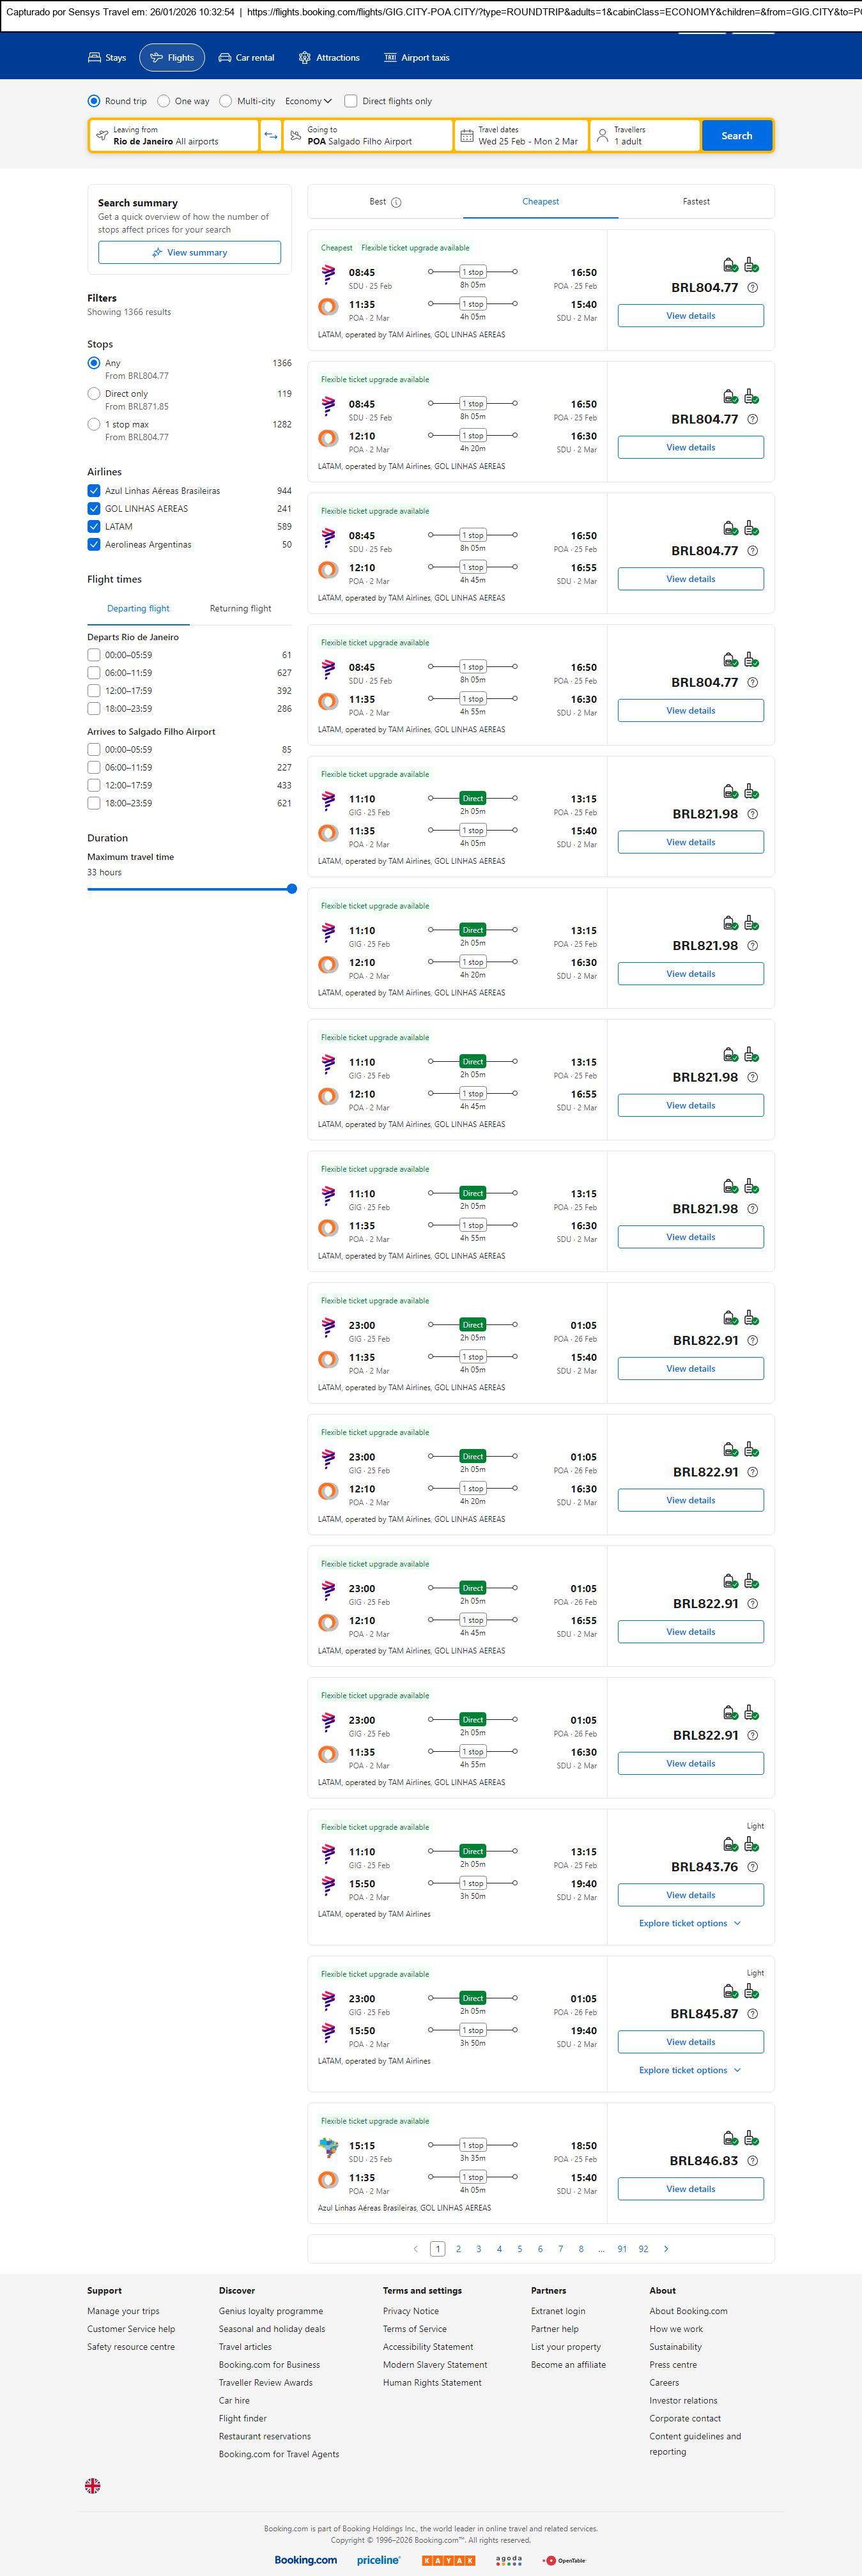
Task: Select Direct only stops filter
Action: click(94, 394)
